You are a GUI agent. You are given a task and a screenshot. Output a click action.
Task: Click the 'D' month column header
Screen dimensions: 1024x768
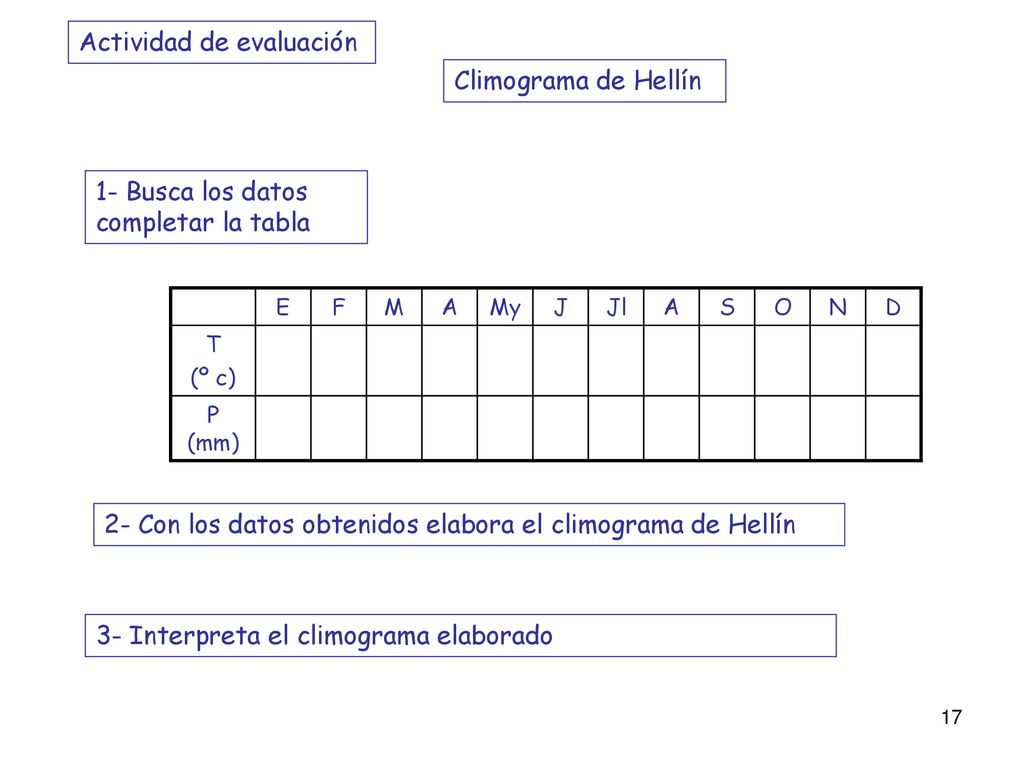pos(893,307)
